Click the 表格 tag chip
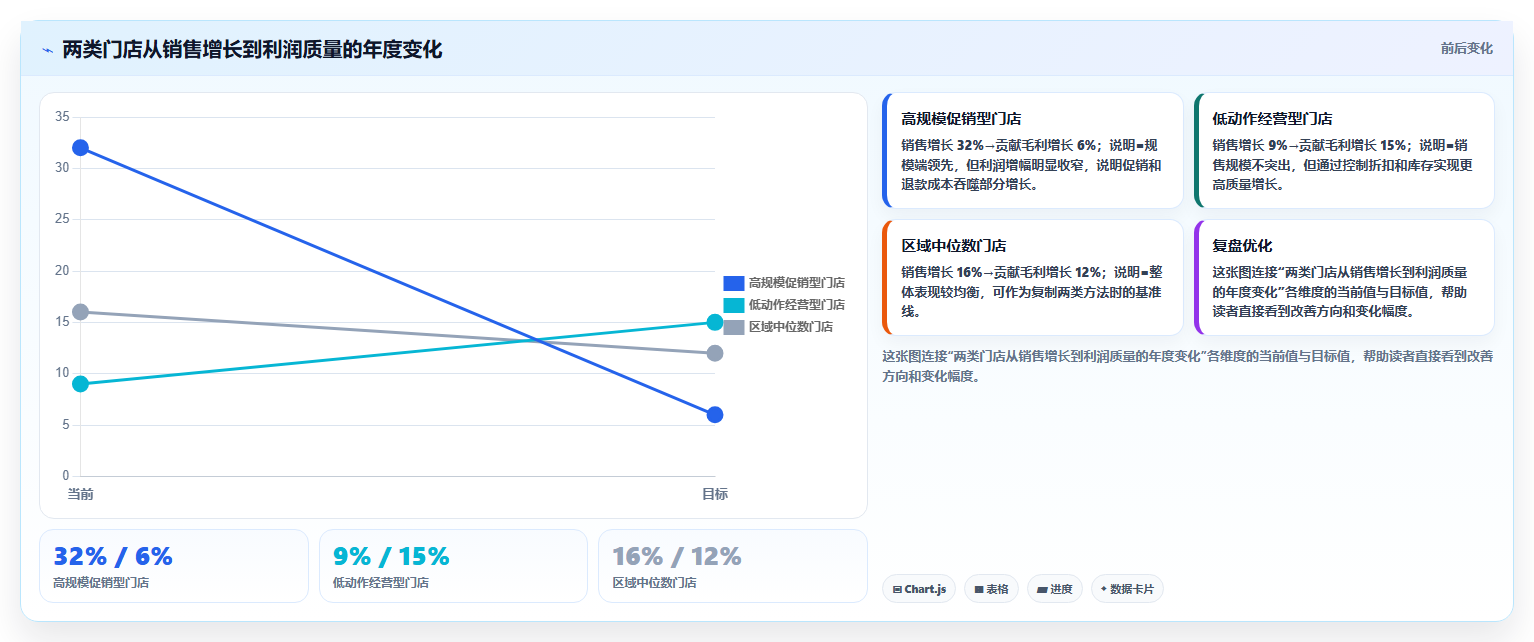This screenshot has width=1534, height=642. tap(991, 589)
